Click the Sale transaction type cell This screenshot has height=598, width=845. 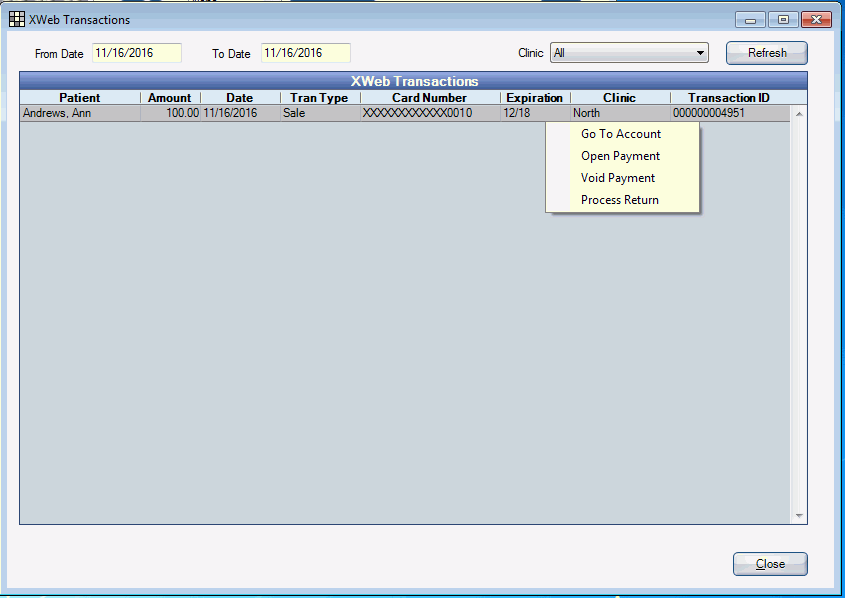coord(320,113)
